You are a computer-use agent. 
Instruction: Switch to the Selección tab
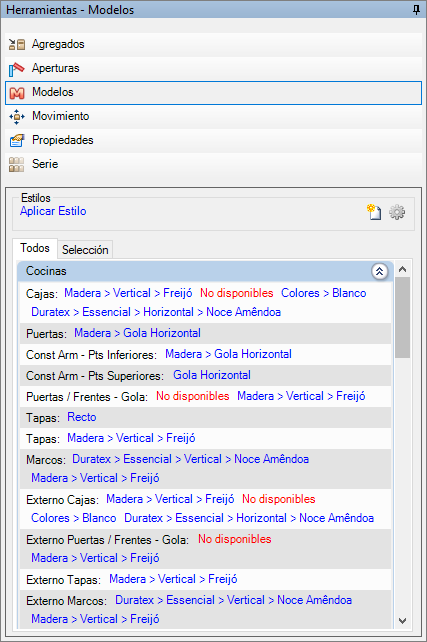(x=85, y=250)
